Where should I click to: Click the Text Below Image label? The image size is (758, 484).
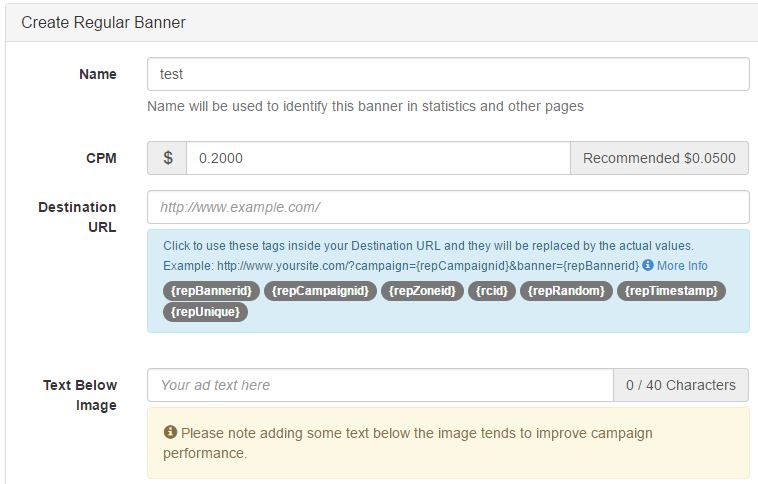tap(80, 395)
